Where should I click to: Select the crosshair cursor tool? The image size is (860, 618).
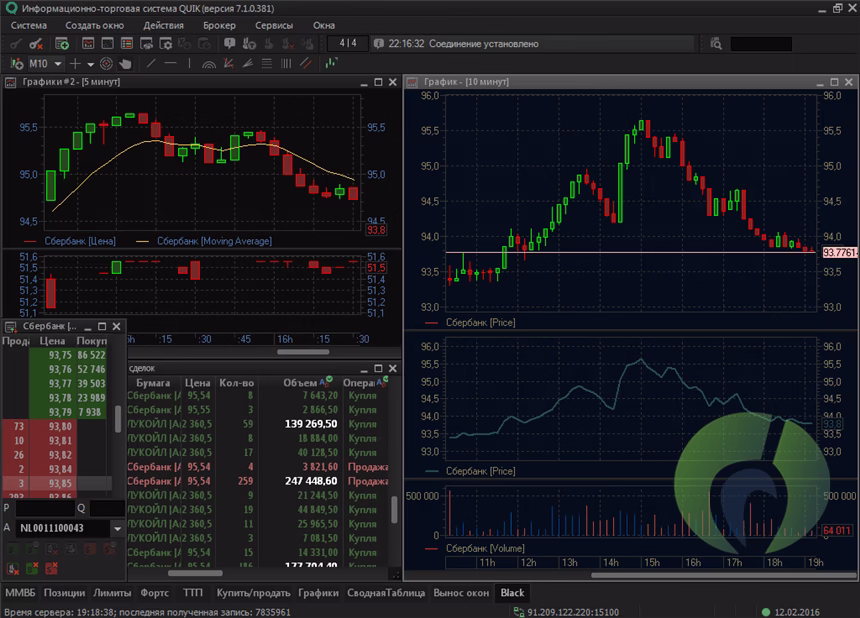[x=75, y=64]
